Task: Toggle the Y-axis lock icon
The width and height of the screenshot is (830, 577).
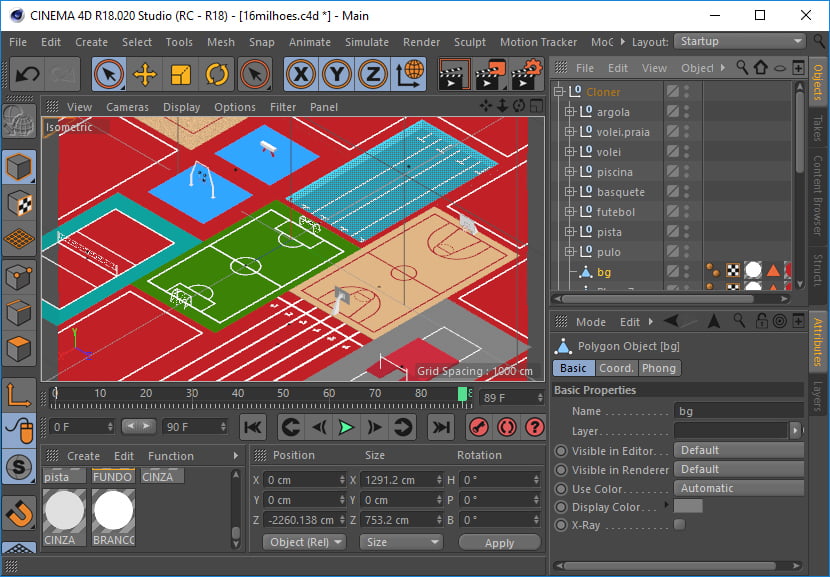Action: click(337, 74)
